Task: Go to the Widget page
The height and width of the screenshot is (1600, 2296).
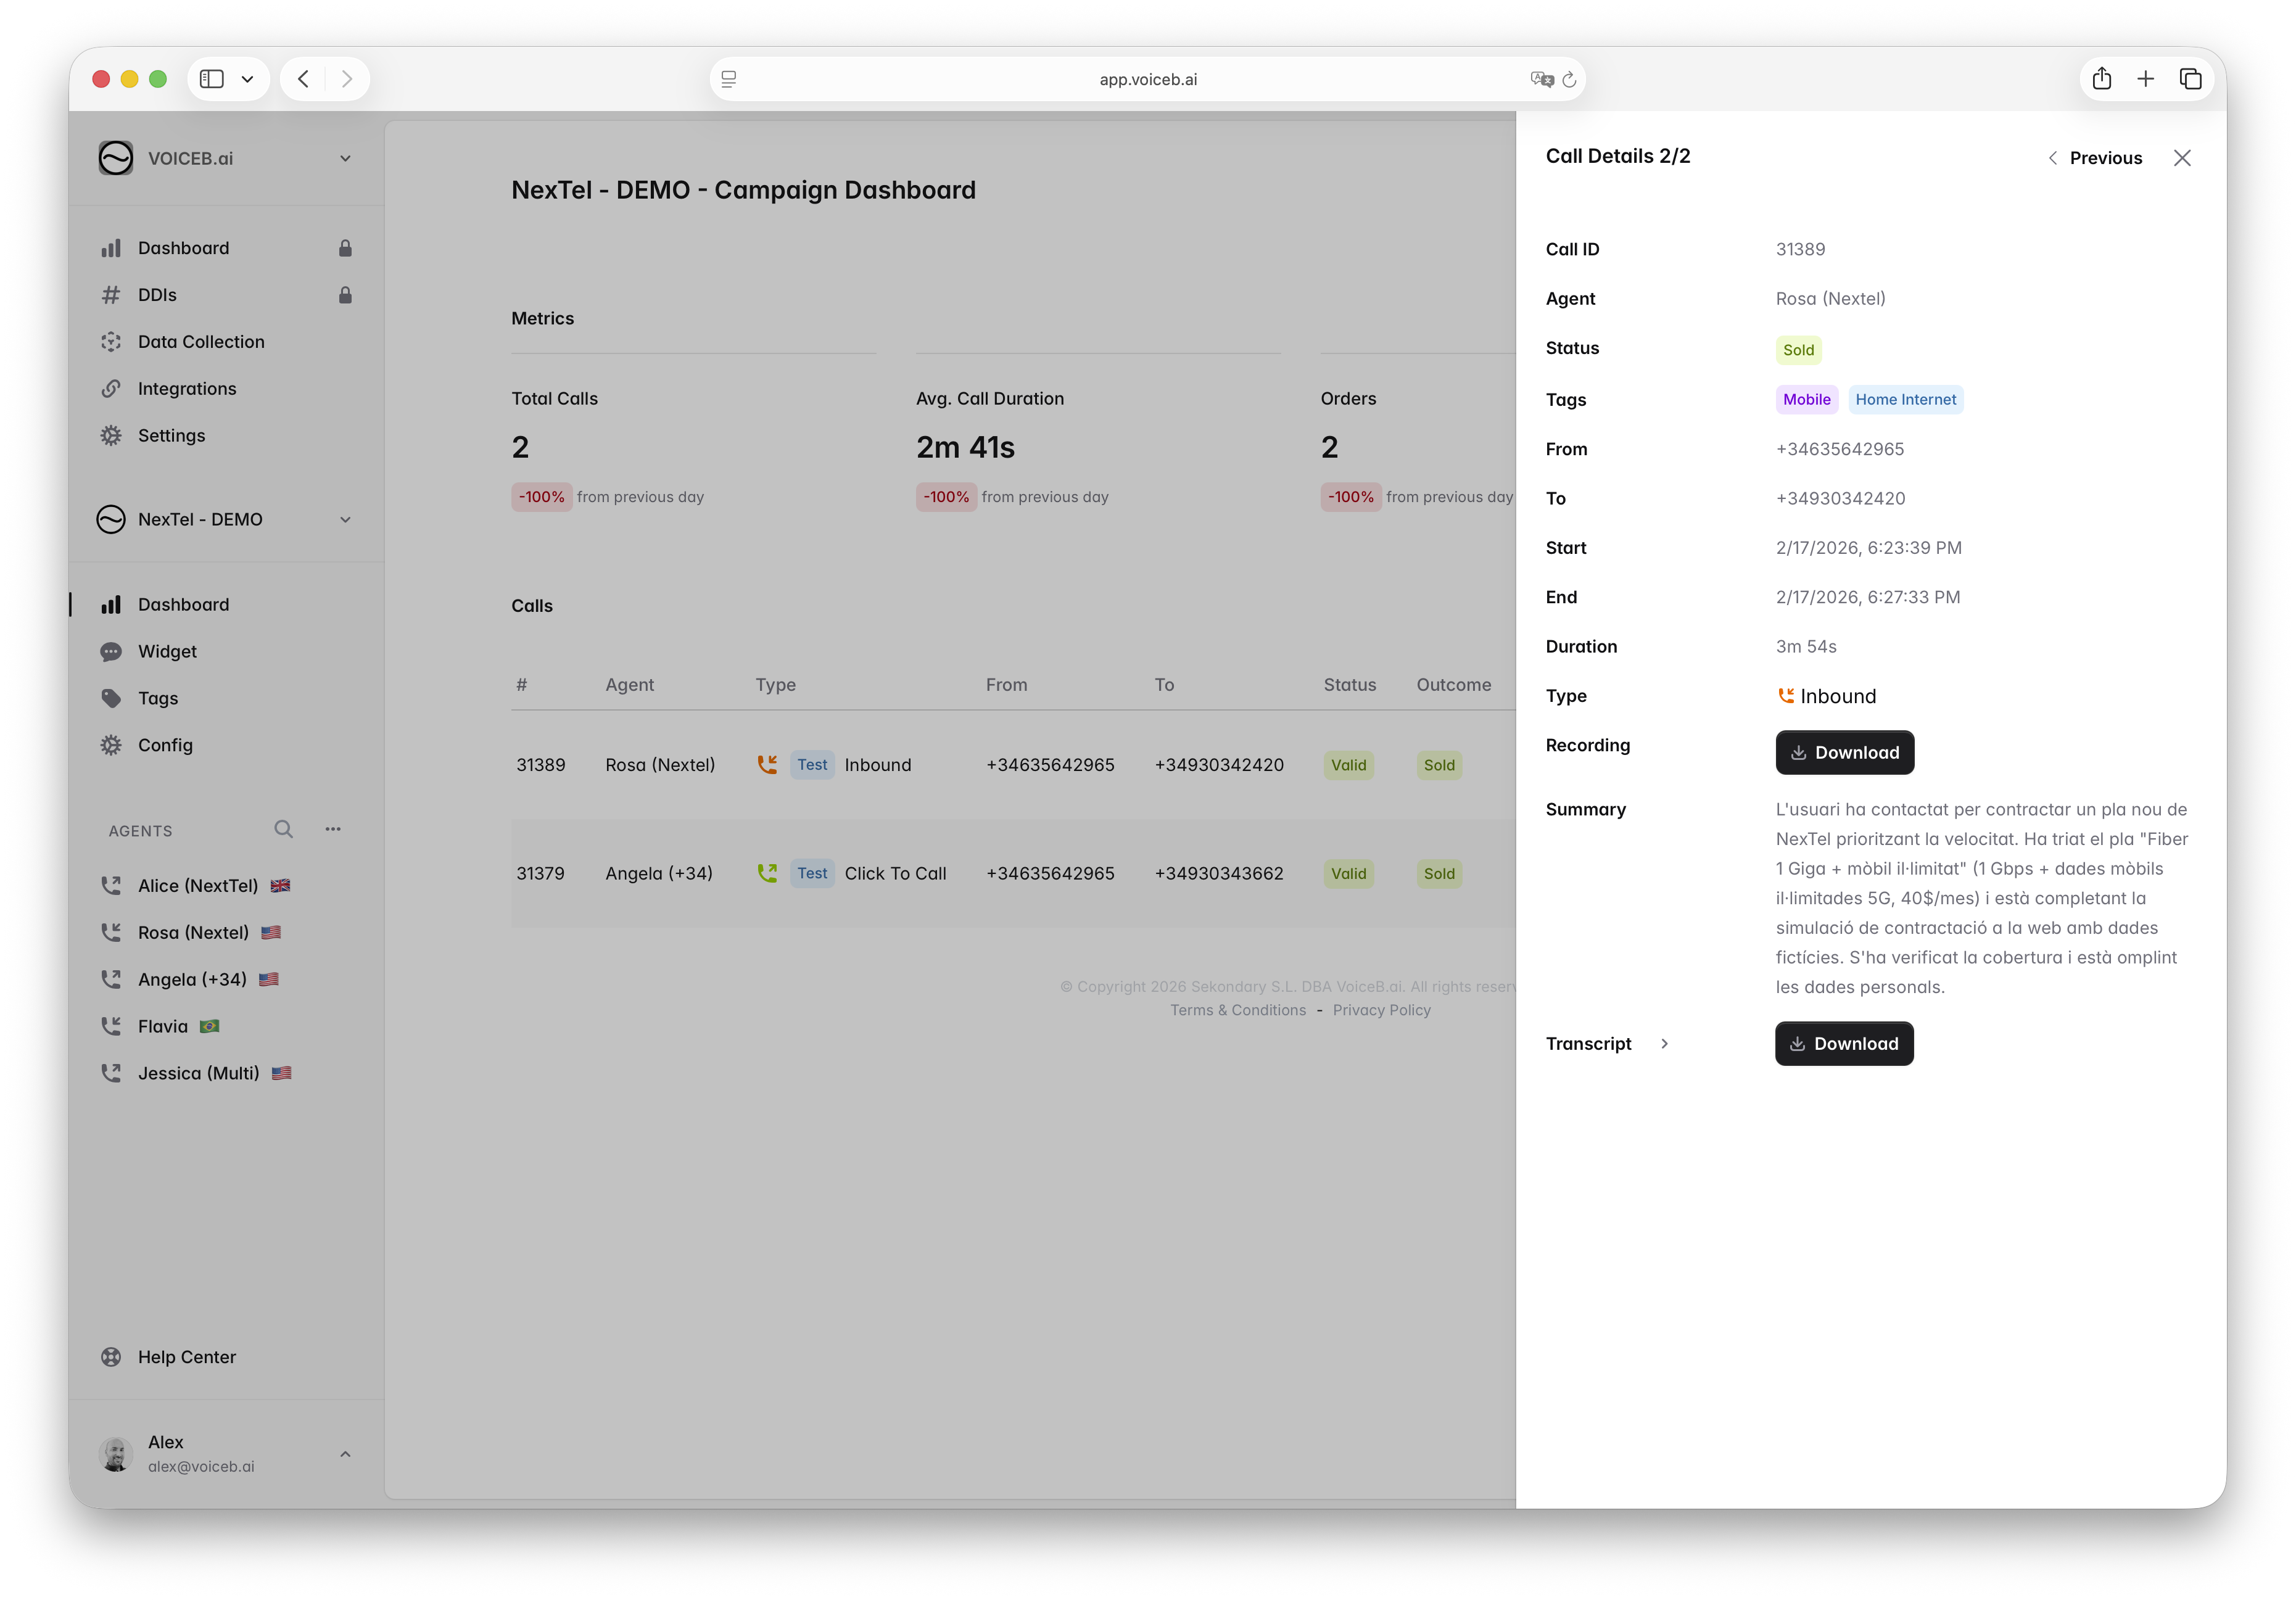Action: click(x=167, y=652)
